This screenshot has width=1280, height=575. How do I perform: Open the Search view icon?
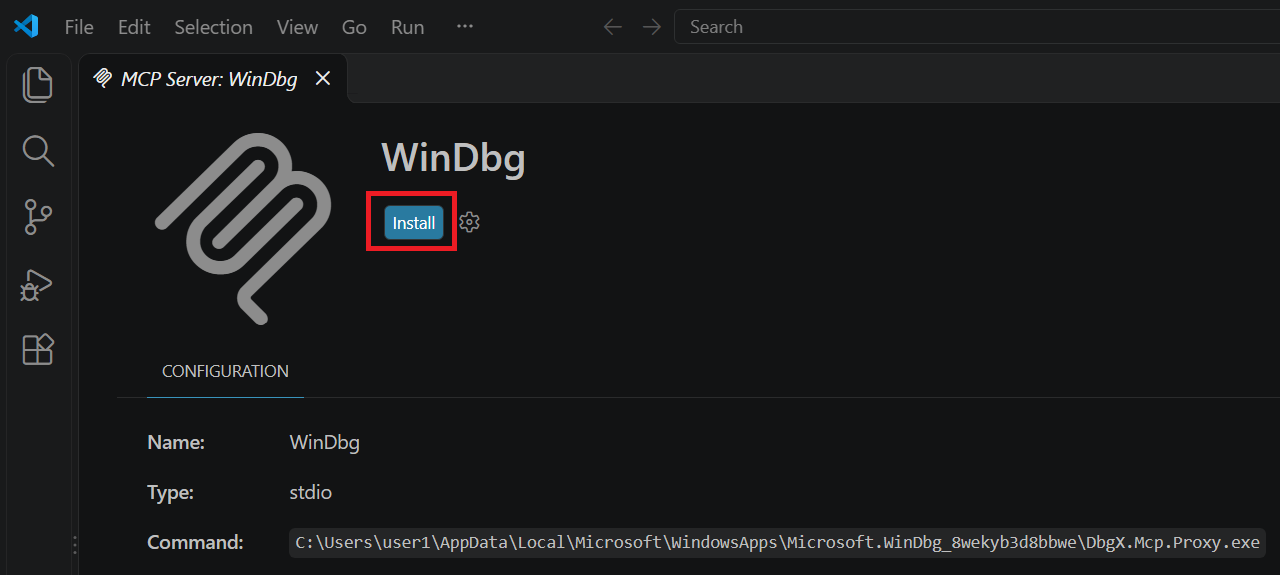point(38,151)
